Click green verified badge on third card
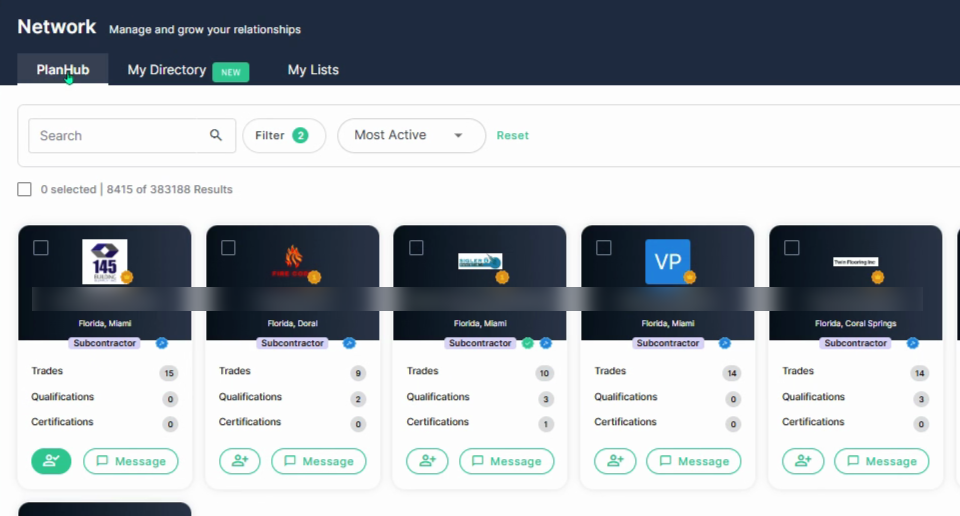 point(528,343)
